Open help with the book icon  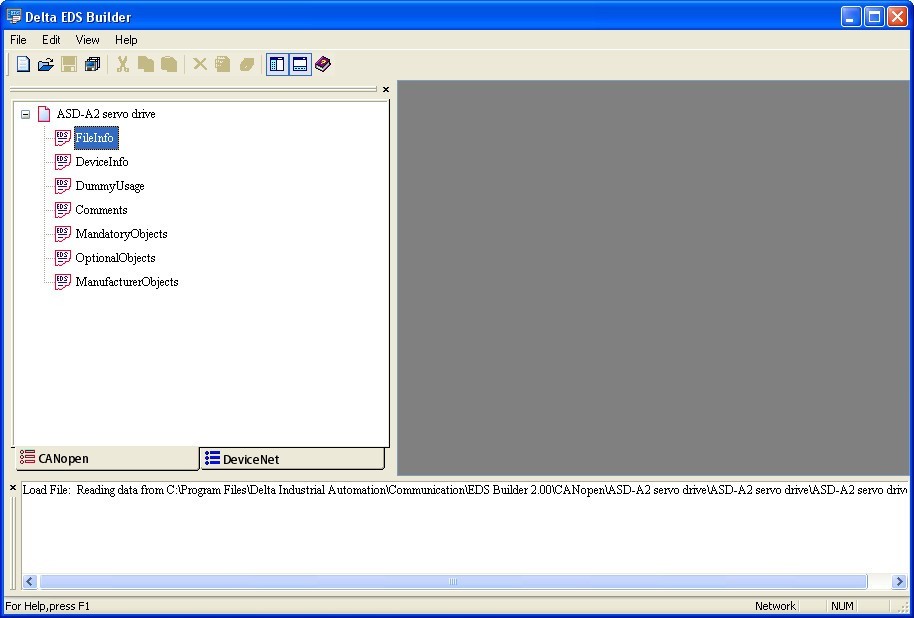click(x=323, y=64)
